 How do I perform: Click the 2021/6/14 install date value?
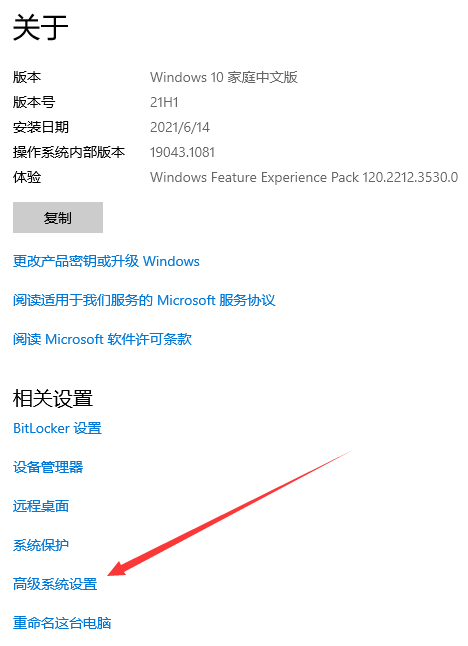click(x=180, y=127)
